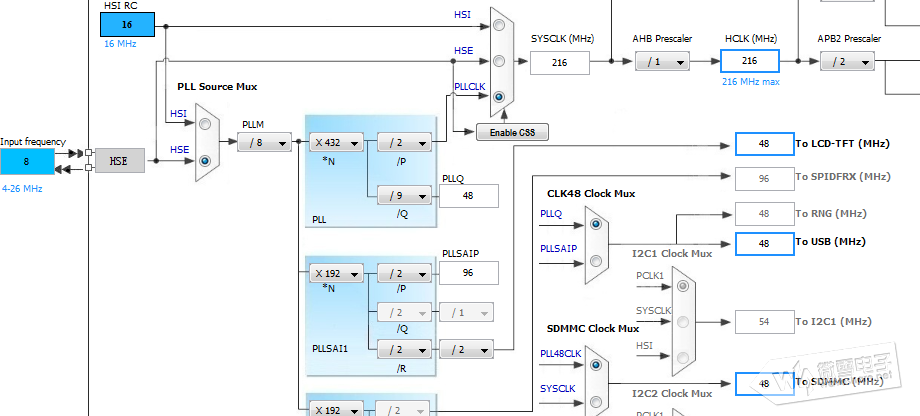Expand the PLLSAI1 X 192 multiplier dropdown
The height and width of the screenshot is (416, 920).
pos(336,273)
